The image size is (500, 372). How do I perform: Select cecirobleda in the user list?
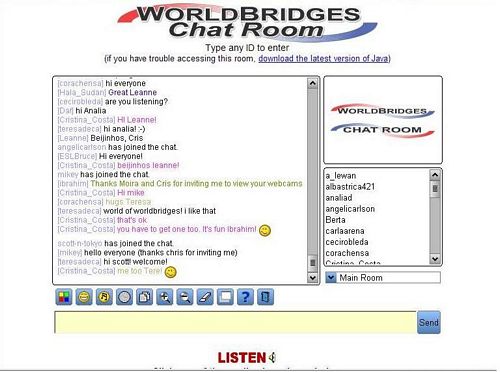pyautogui.click(x=347, y=242)
